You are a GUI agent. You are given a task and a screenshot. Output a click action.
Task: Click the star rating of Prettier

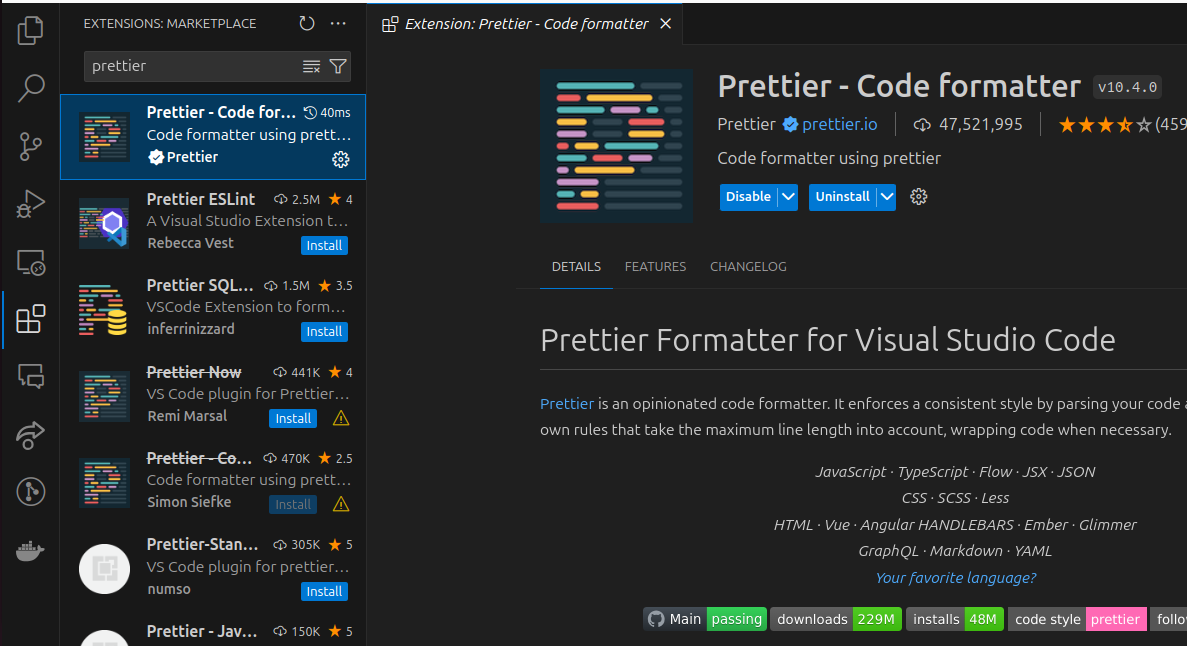click(x=1105, y=125)
